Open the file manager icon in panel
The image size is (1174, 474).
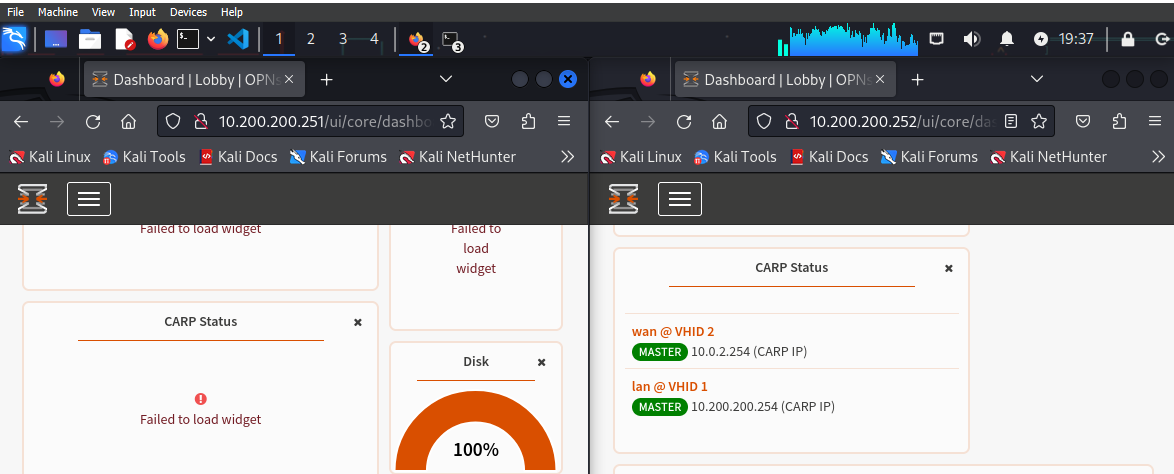coord(90,39)
